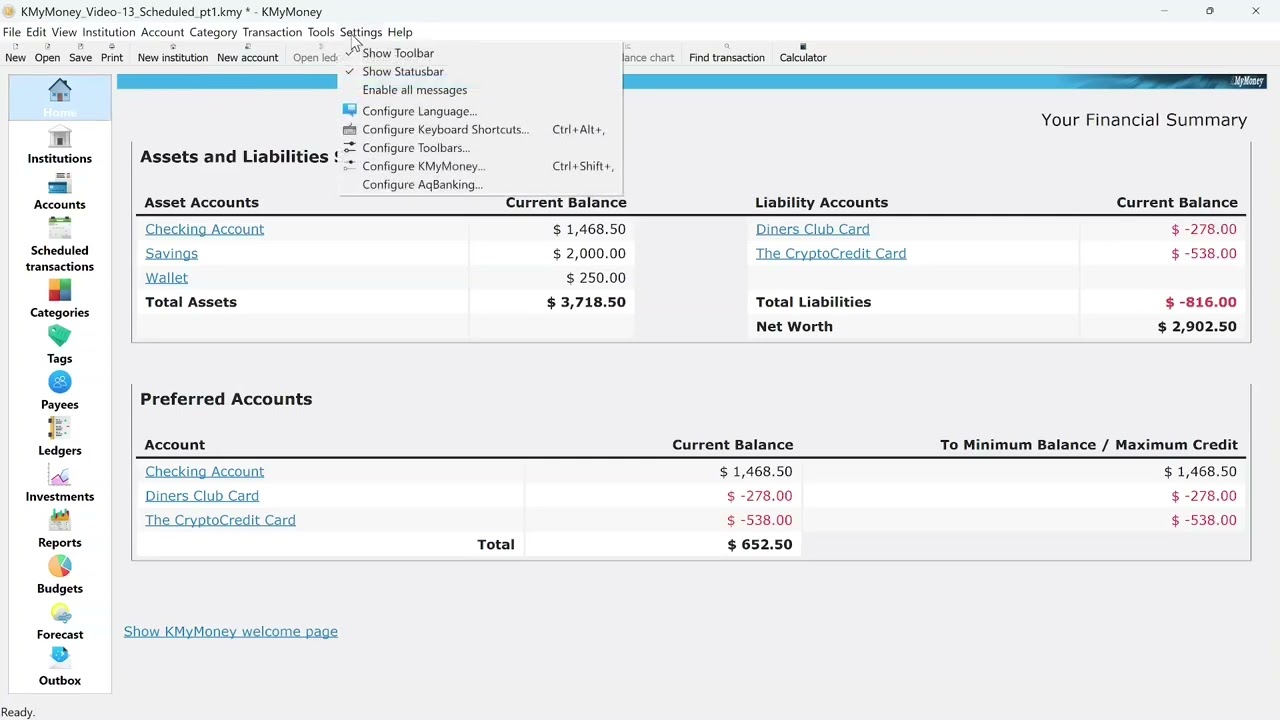The image size is (1280, 720).
Task: Choose Configure KMyMoney menu entry
Action: pyautogui.click(x=480, y=166)
